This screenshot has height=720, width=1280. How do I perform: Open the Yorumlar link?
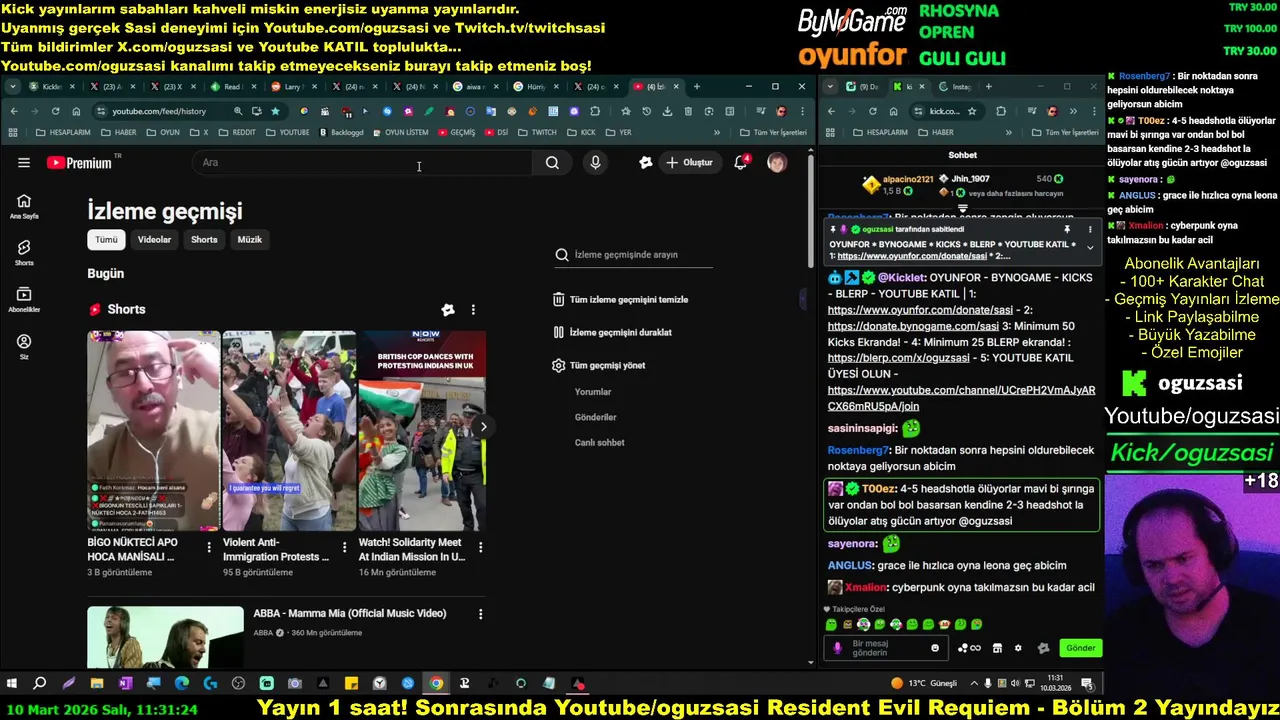593,392
